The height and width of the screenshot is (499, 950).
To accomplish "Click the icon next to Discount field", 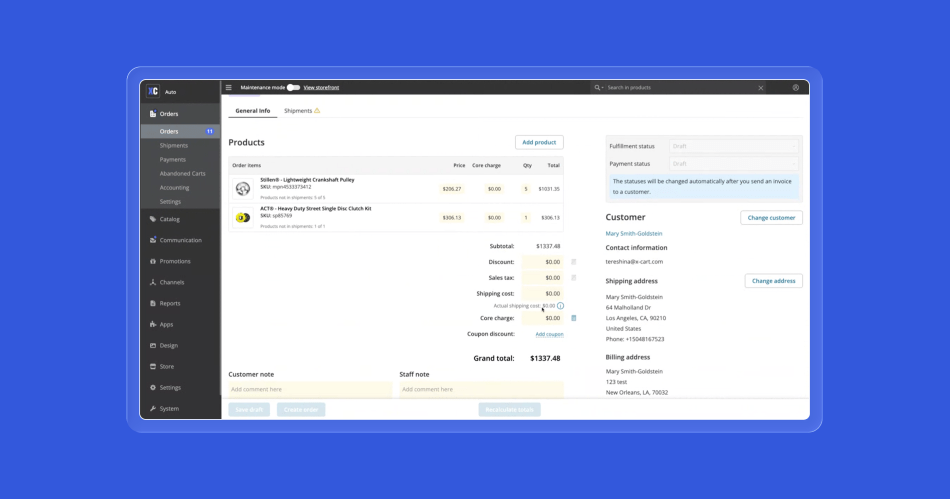I will (x=574, y=262).
